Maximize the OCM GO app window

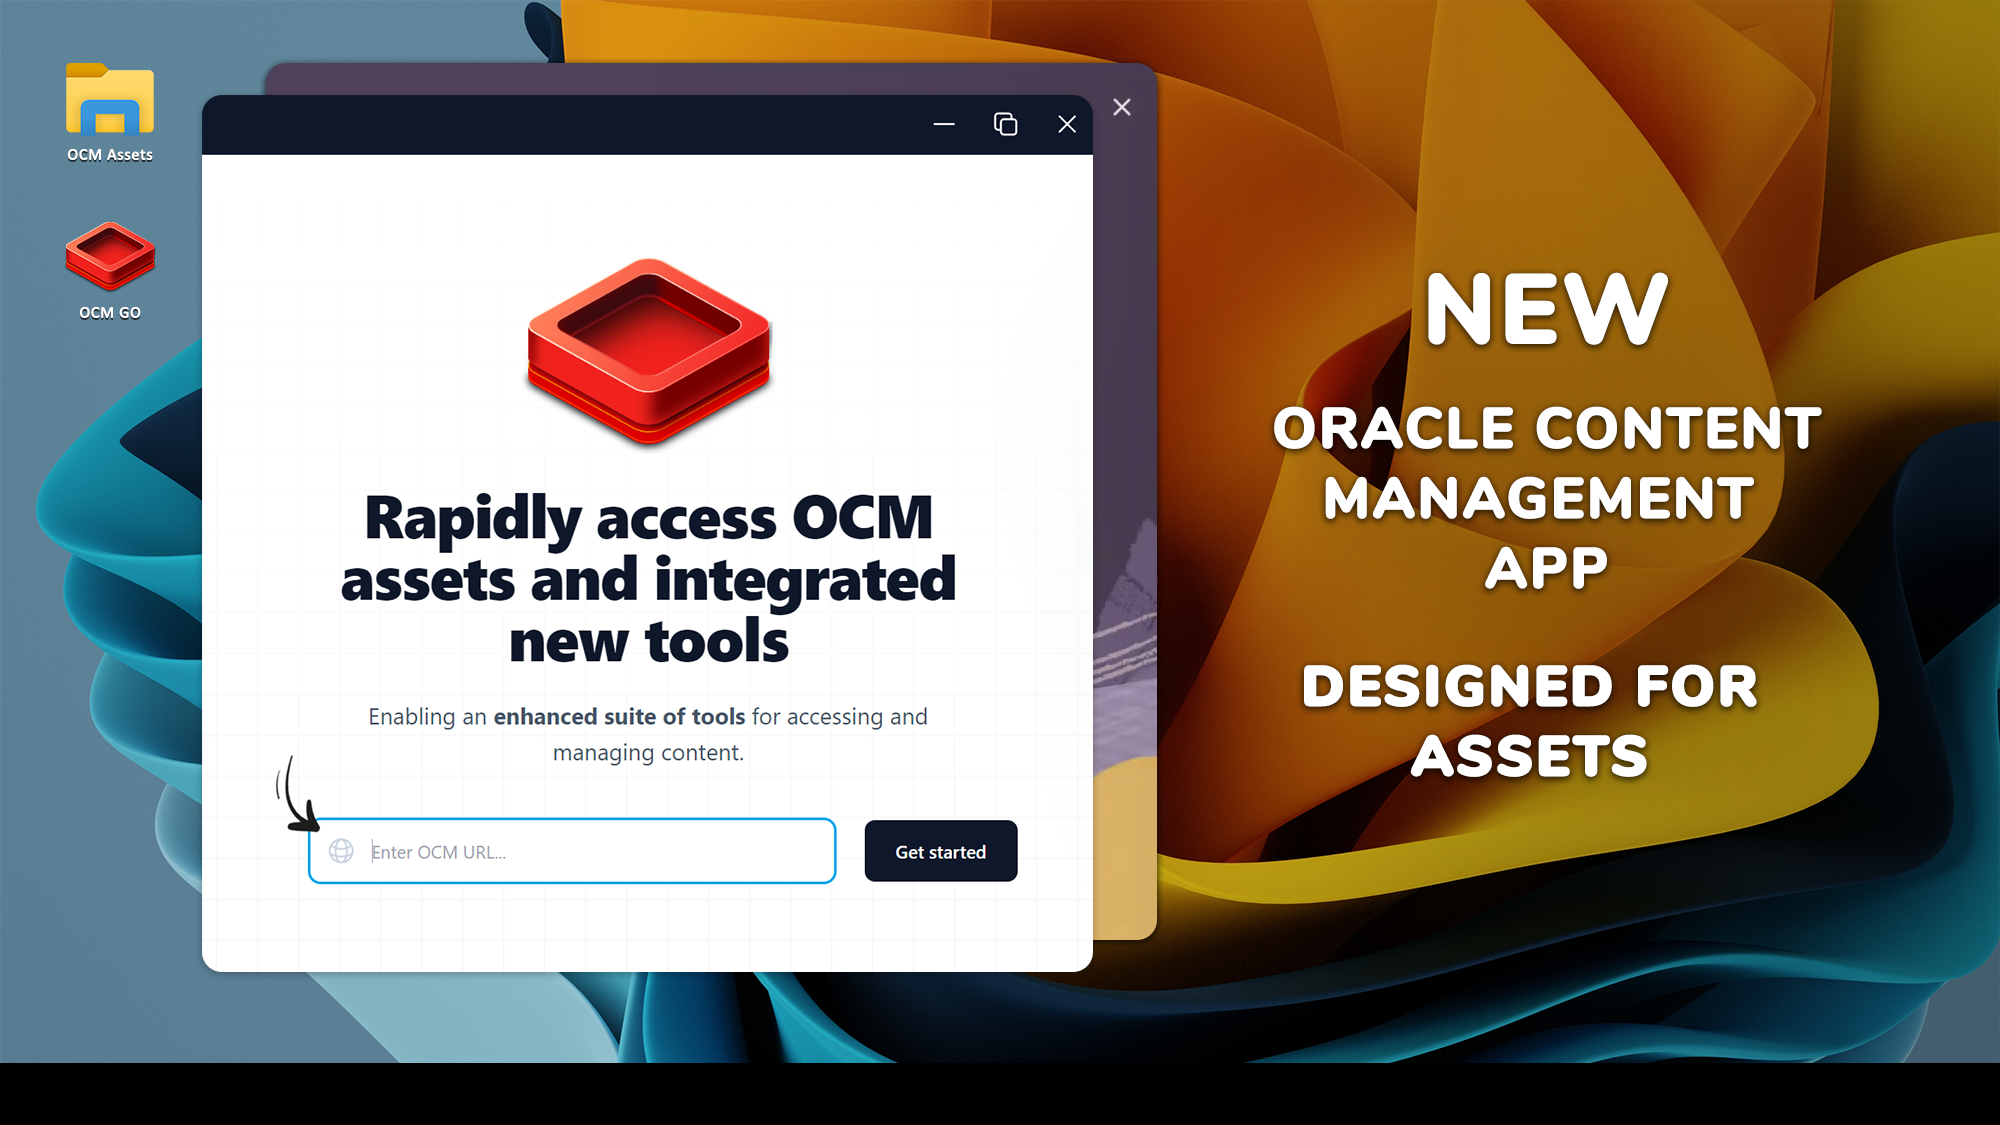1005,124
